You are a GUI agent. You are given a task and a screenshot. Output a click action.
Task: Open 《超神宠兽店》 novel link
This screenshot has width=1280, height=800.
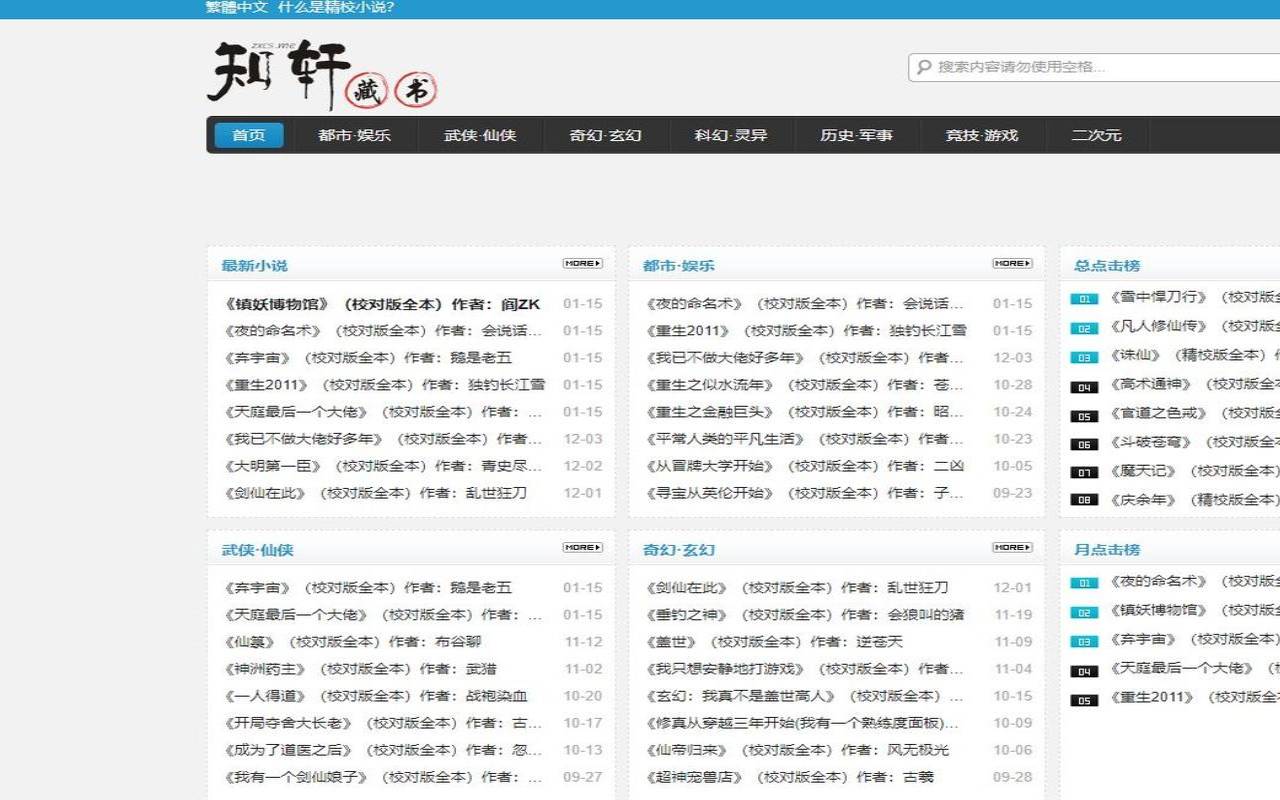coord(789,777)
